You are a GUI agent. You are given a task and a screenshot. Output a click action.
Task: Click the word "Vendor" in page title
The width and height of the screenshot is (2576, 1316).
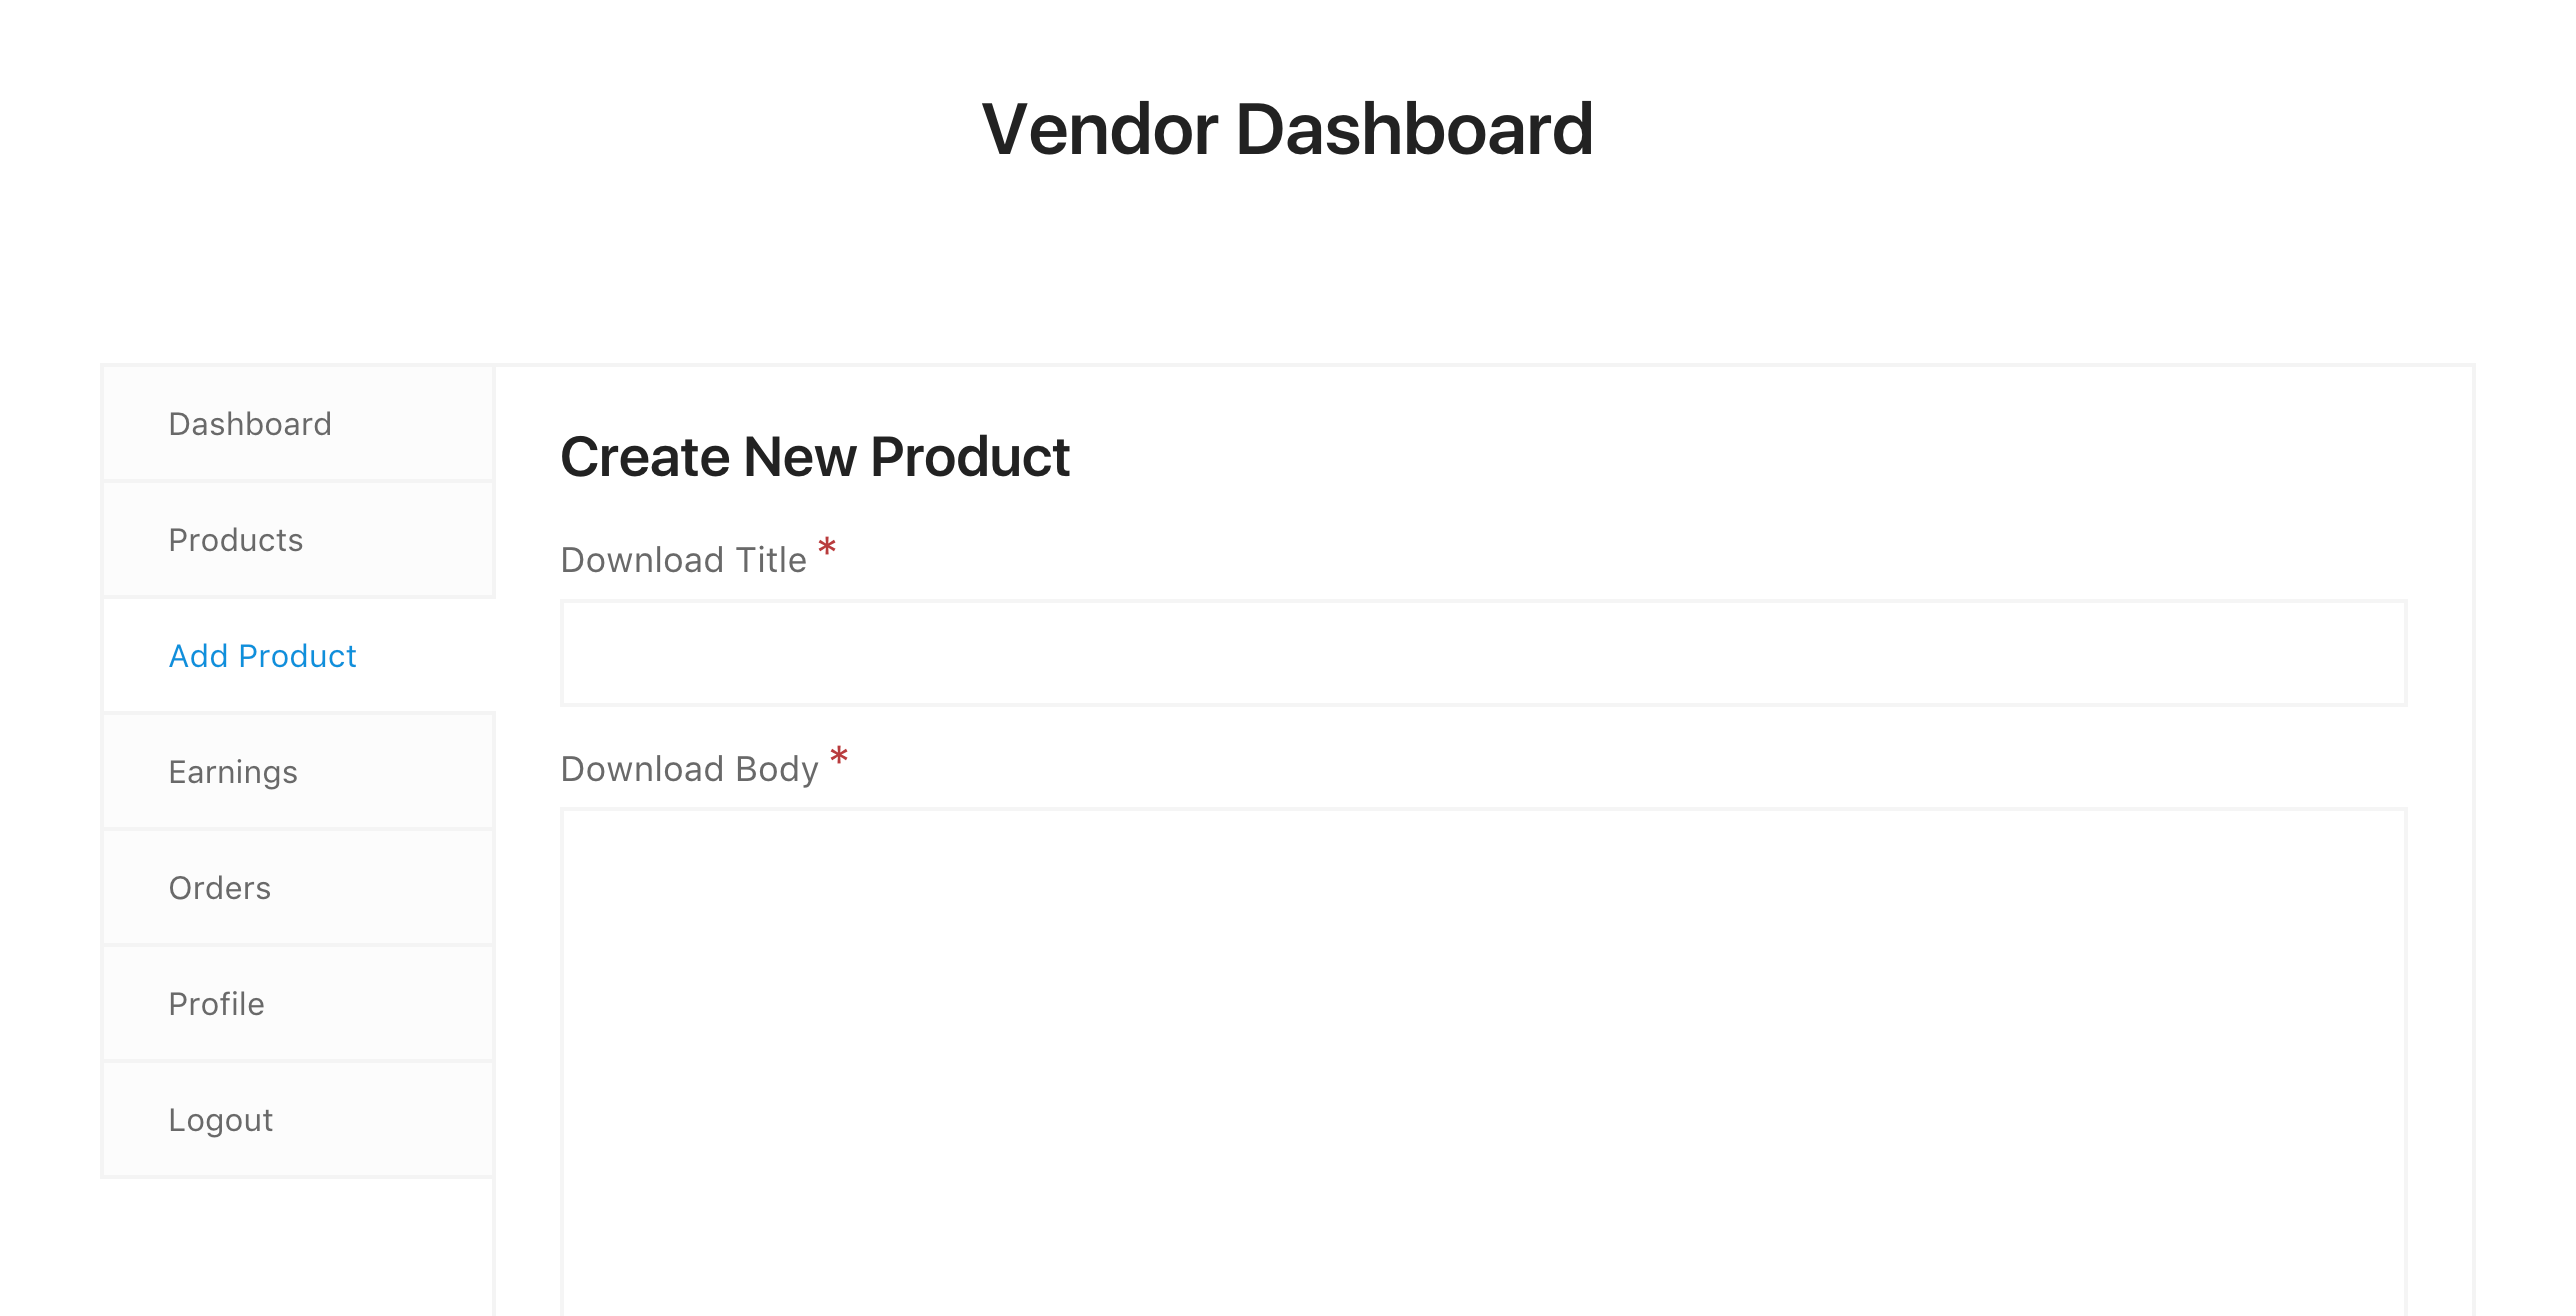coord(1100,130)
